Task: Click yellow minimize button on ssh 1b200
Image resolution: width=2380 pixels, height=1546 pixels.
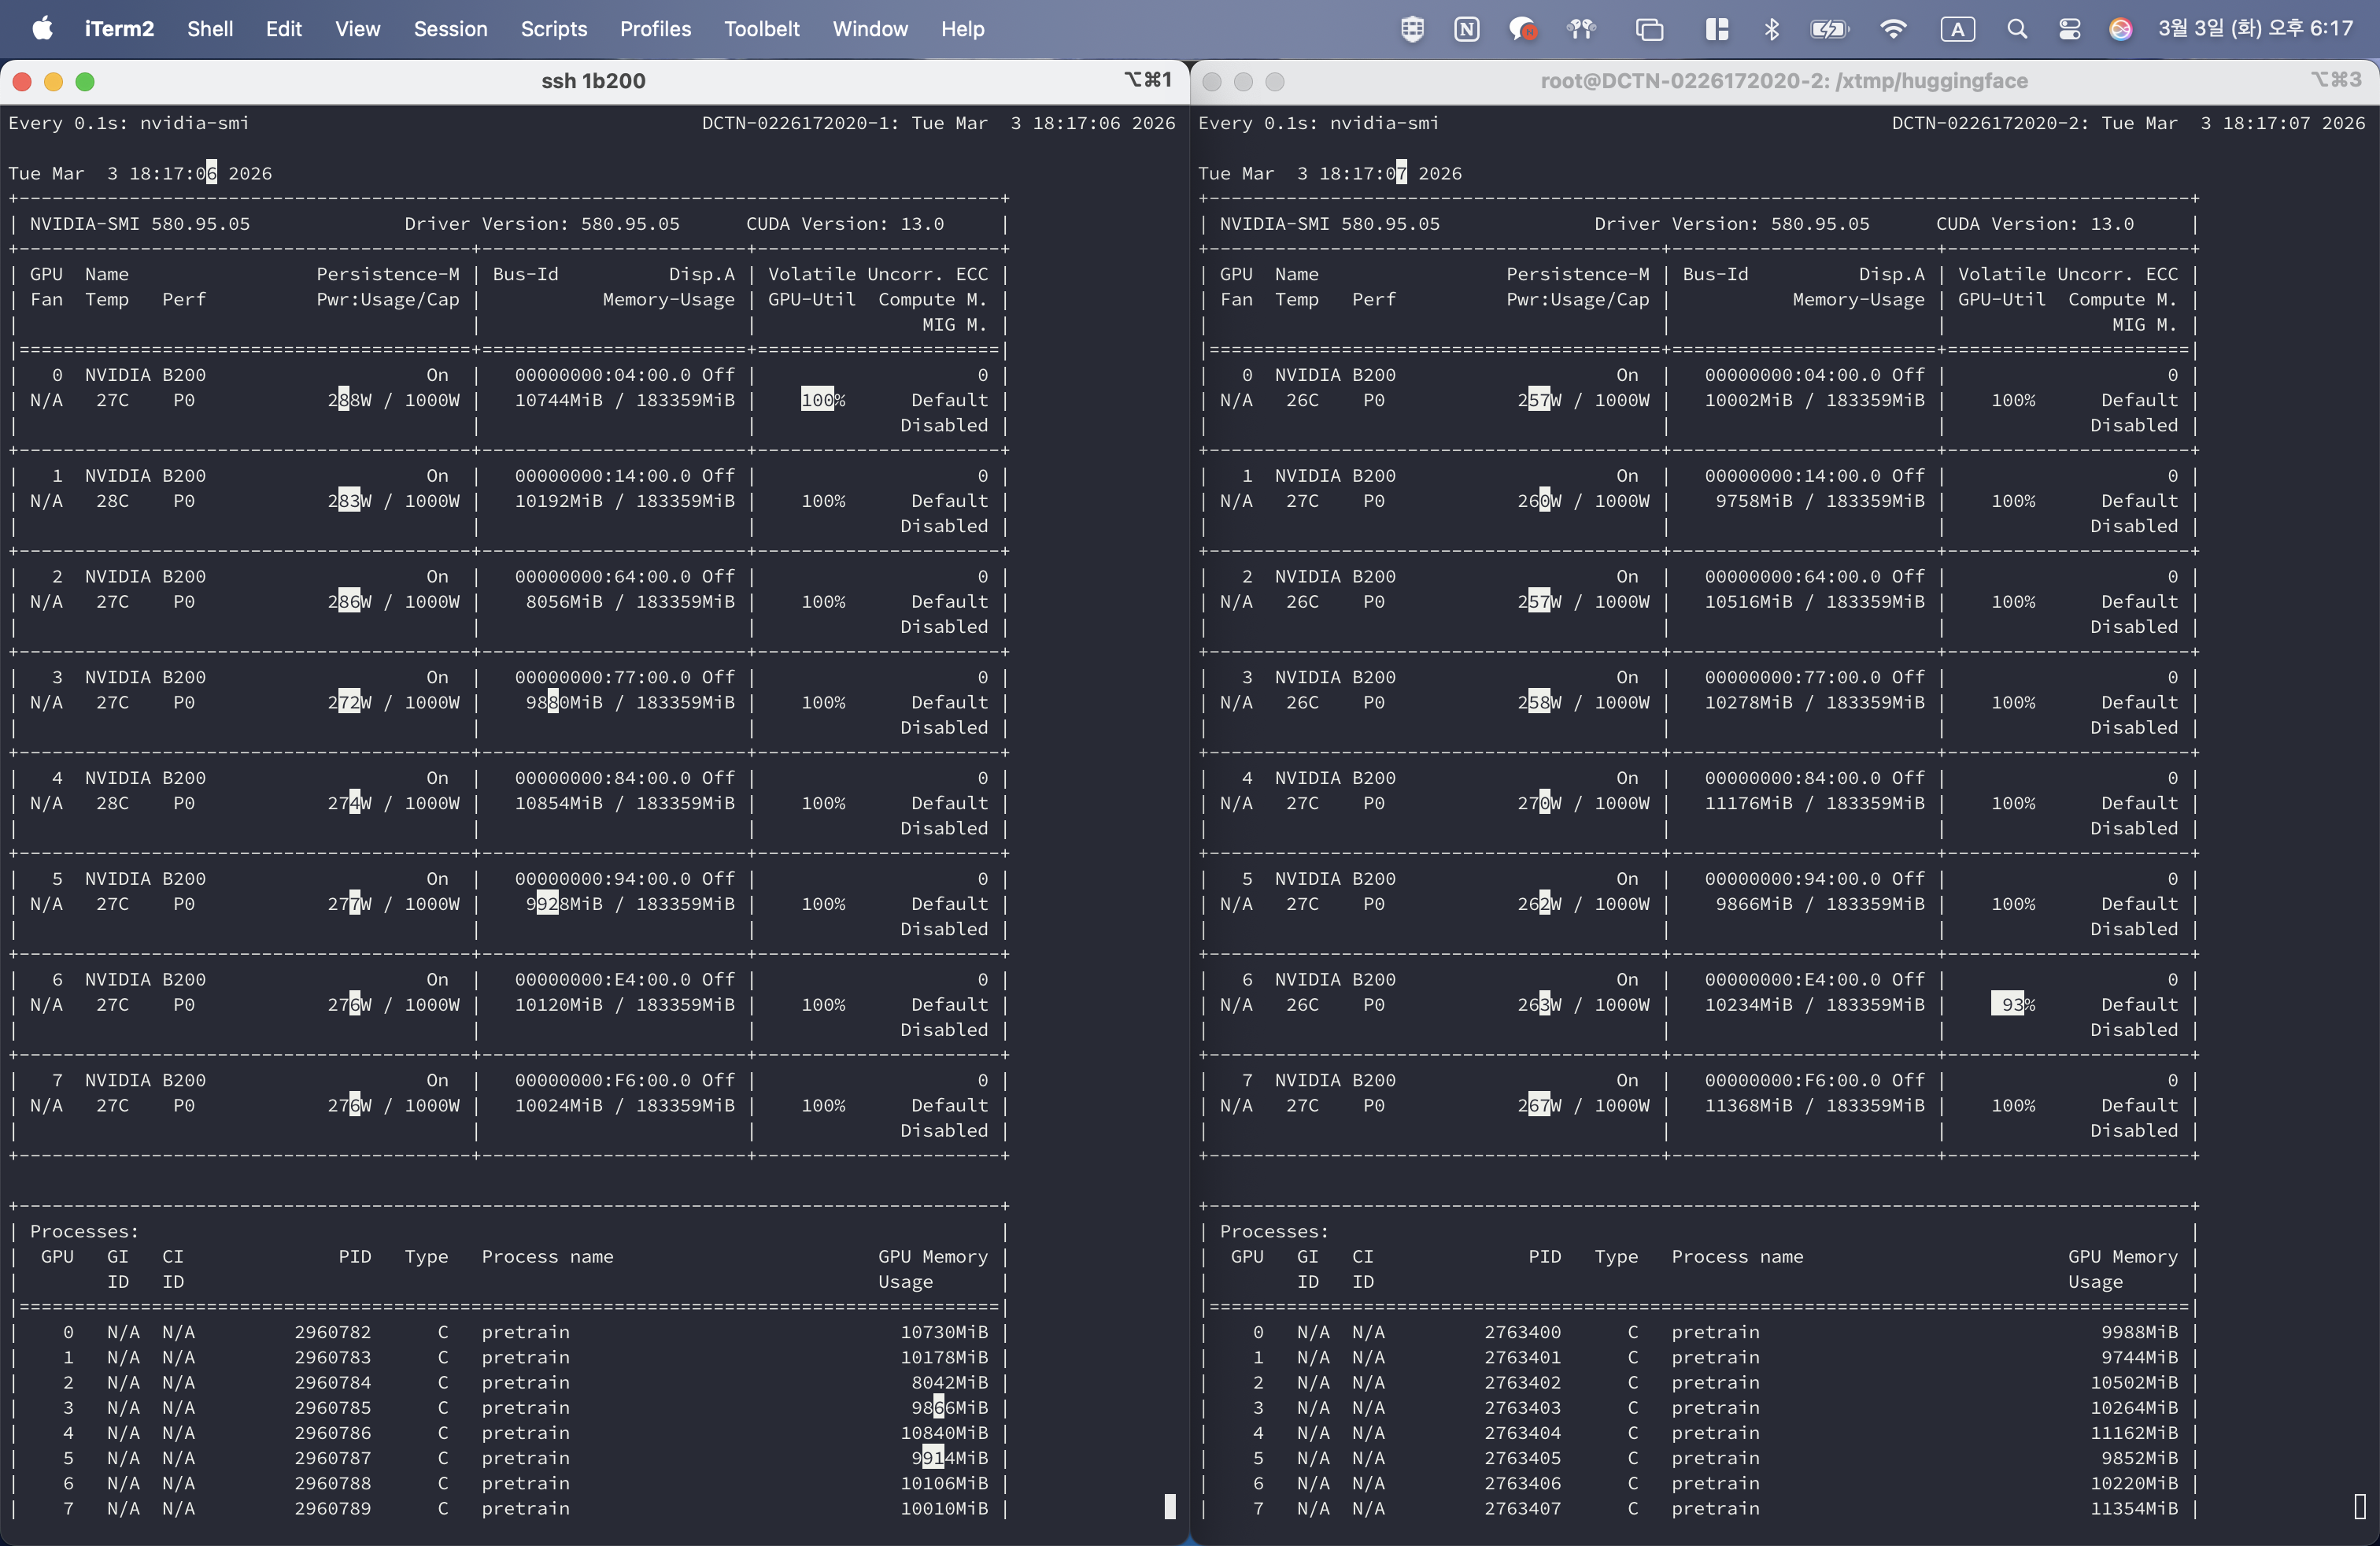Action: coord(54,82)
